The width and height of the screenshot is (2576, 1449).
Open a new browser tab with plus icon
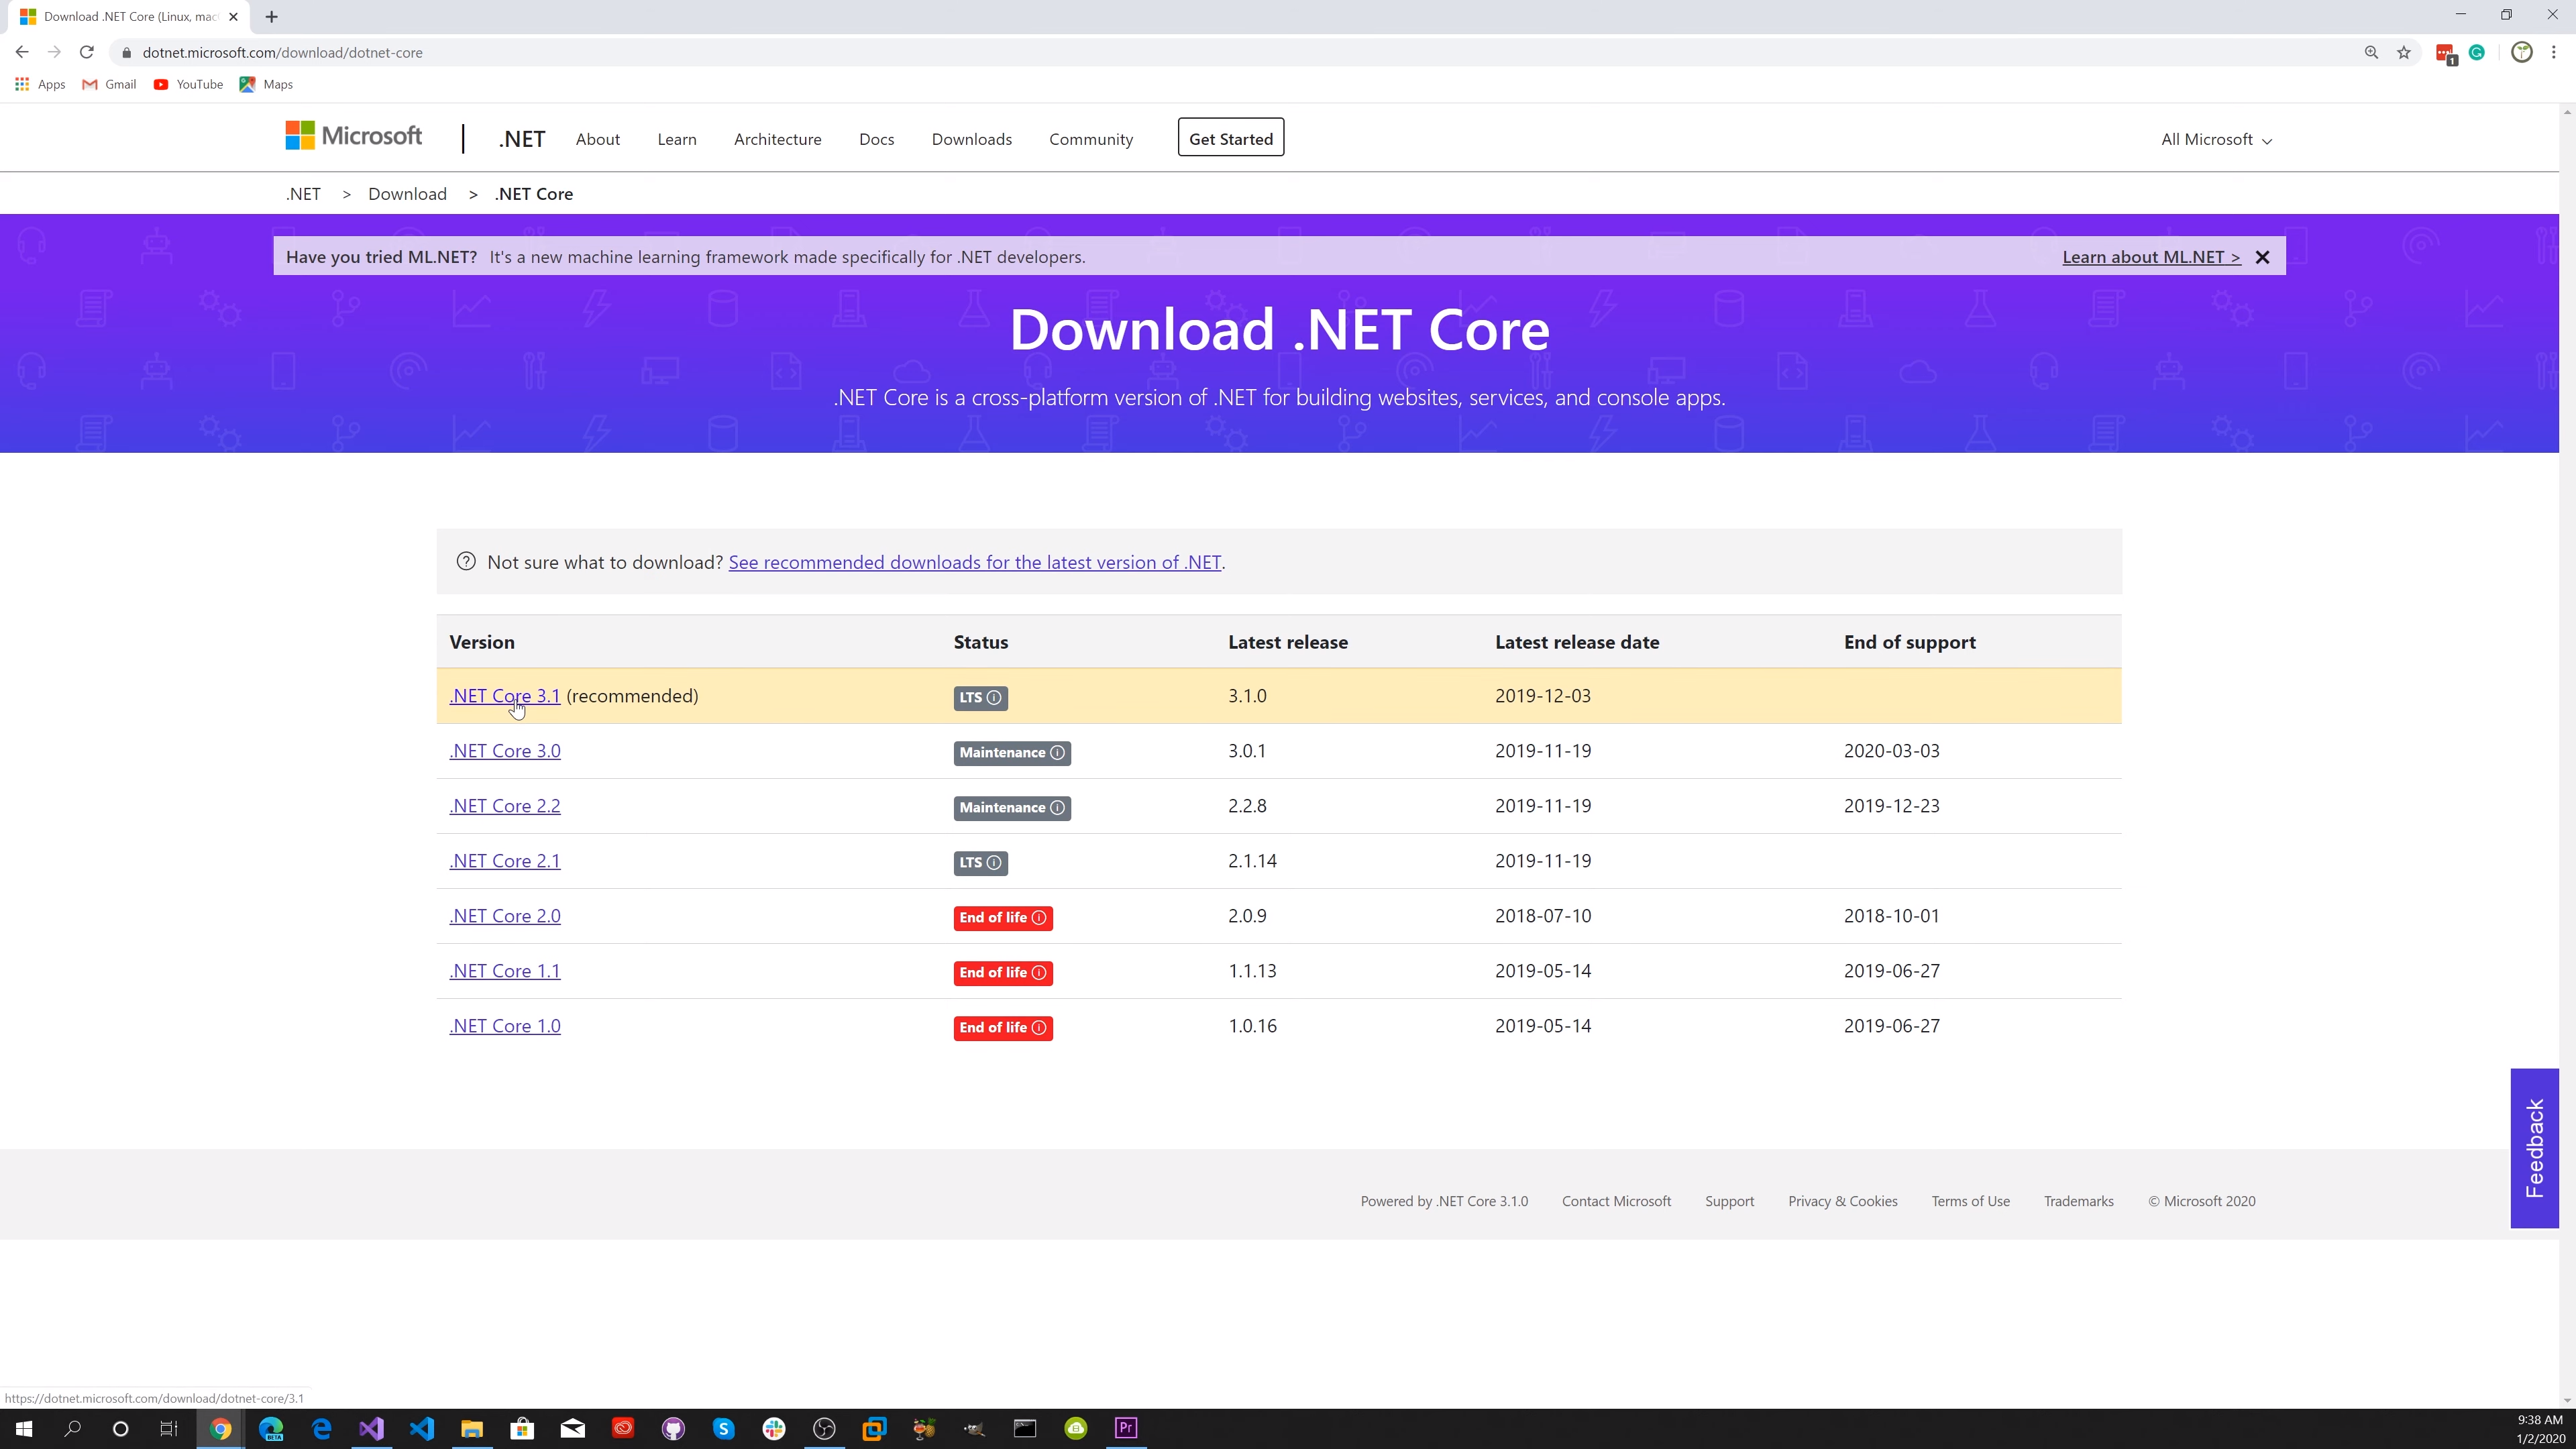click(271, 16)
